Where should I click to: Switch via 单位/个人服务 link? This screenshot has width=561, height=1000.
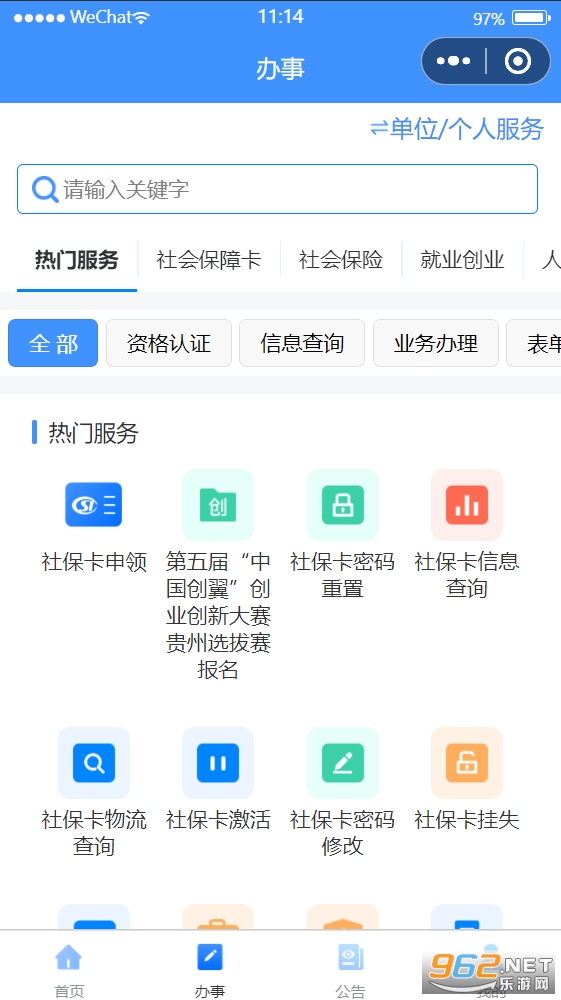click(x=457, y=129)
